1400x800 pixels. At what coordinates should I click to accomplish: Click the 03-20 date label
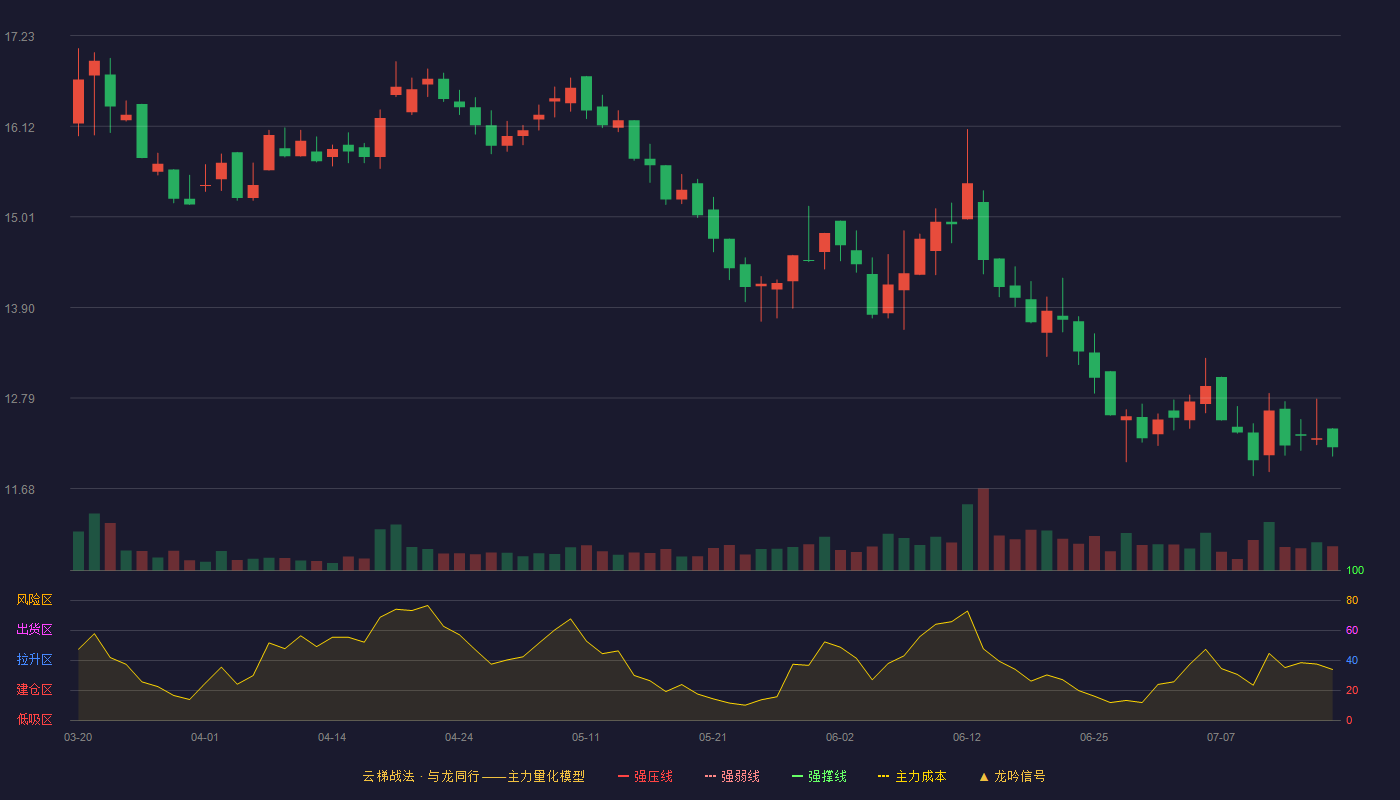tap(78, 737)
